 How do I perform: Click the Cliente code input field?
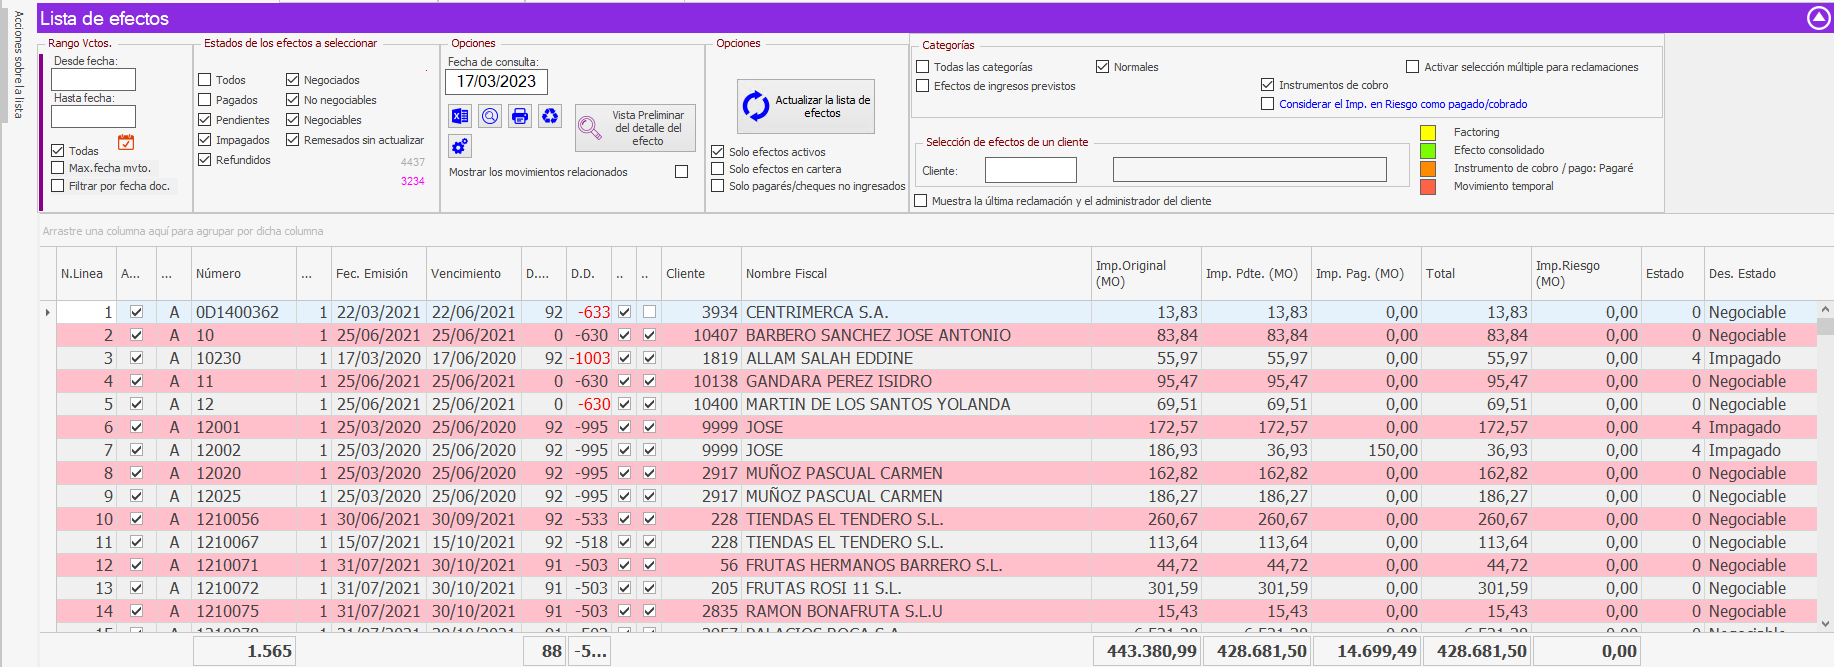pyautogui.click(x=1030, y=171)
